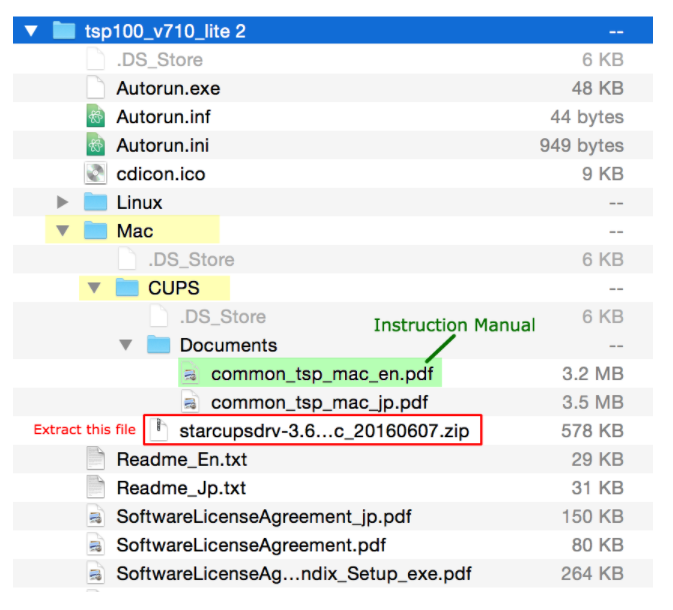The width and height of the screenshot is (673, 610).
Task: Click the starcupsdrv zip archive icon
Action: [x=159, y=431]
